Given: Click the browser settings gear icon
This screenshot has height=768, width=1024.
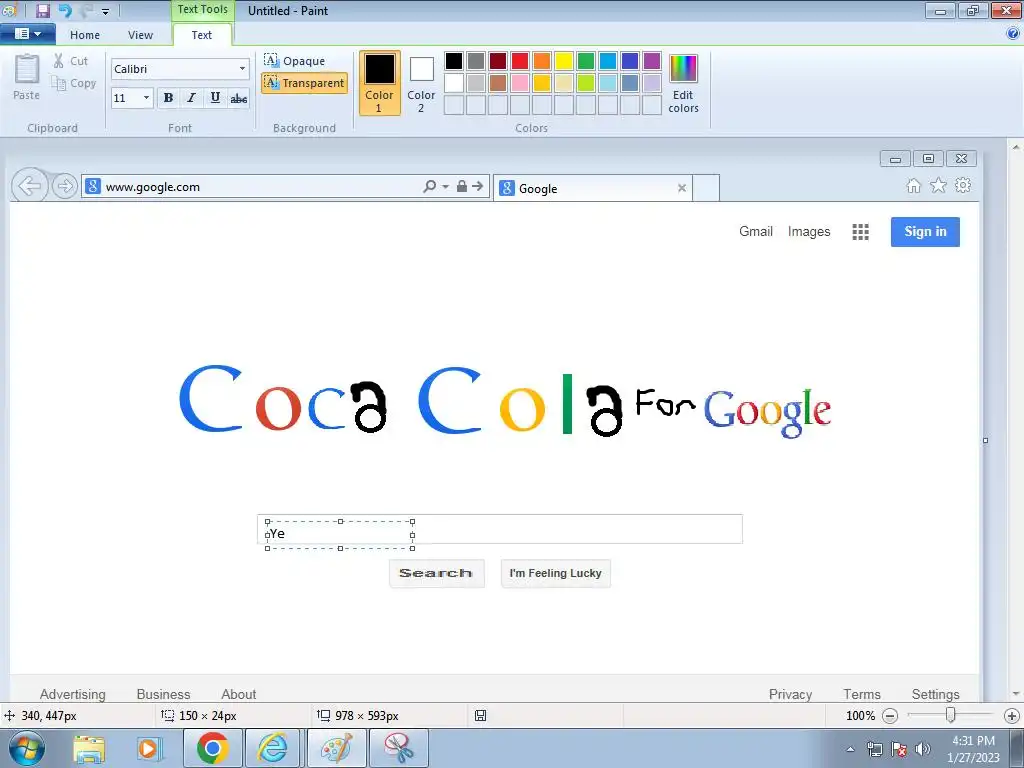Looking at the screenshot, I should click(963, 185).
